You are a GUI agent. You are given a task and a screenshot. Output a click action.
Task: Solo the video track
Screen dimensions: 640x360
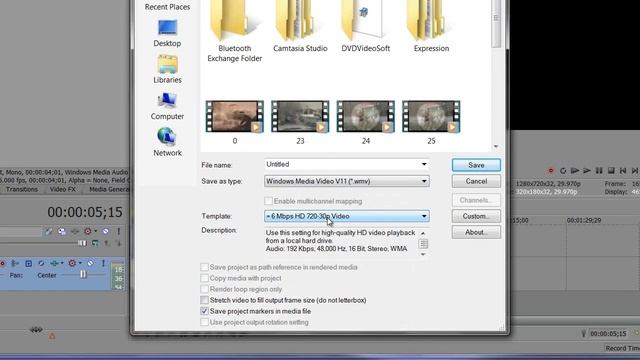coord(118,231)
